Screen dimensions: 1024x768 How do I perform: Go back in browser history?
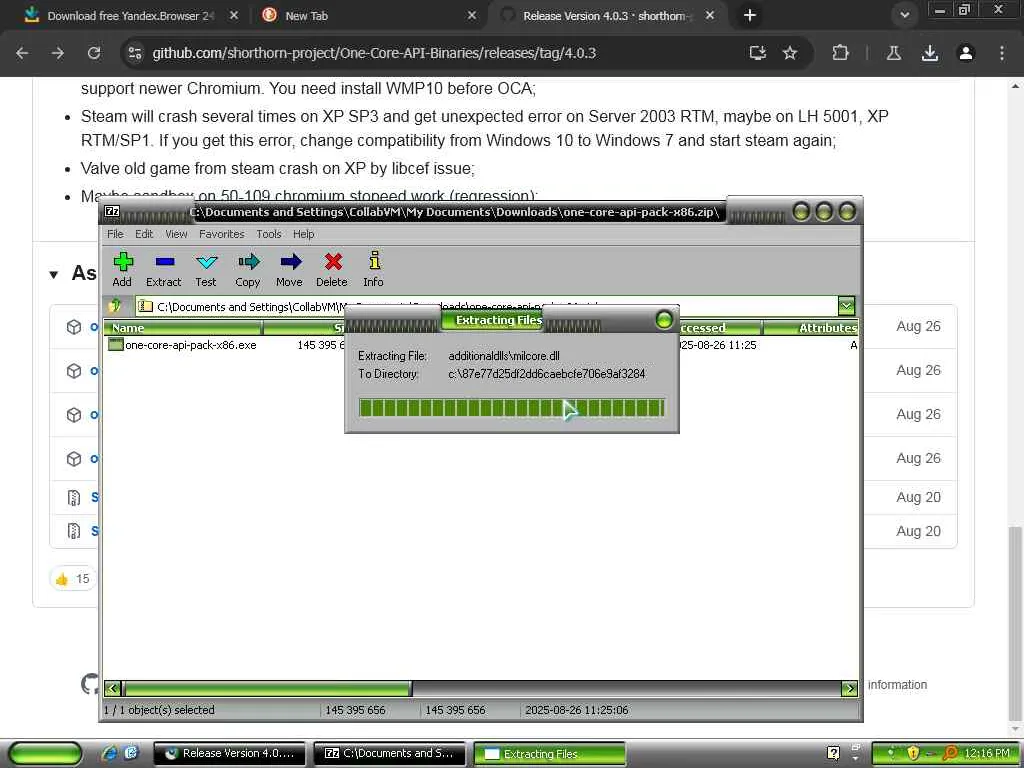point(22,53)
